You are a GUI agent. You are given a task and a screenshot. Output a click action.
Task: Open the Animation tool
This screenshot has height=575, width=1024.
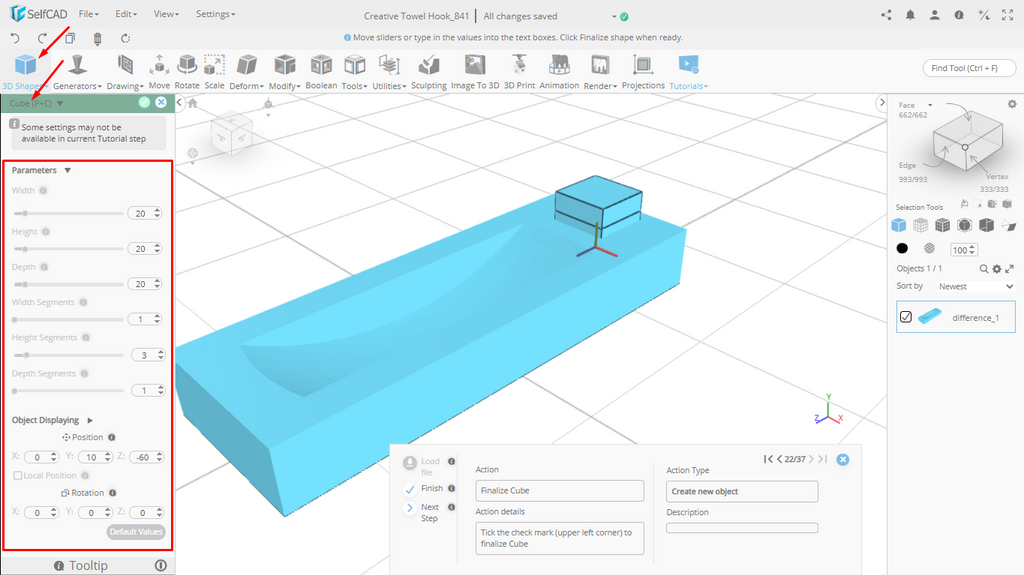559,72
